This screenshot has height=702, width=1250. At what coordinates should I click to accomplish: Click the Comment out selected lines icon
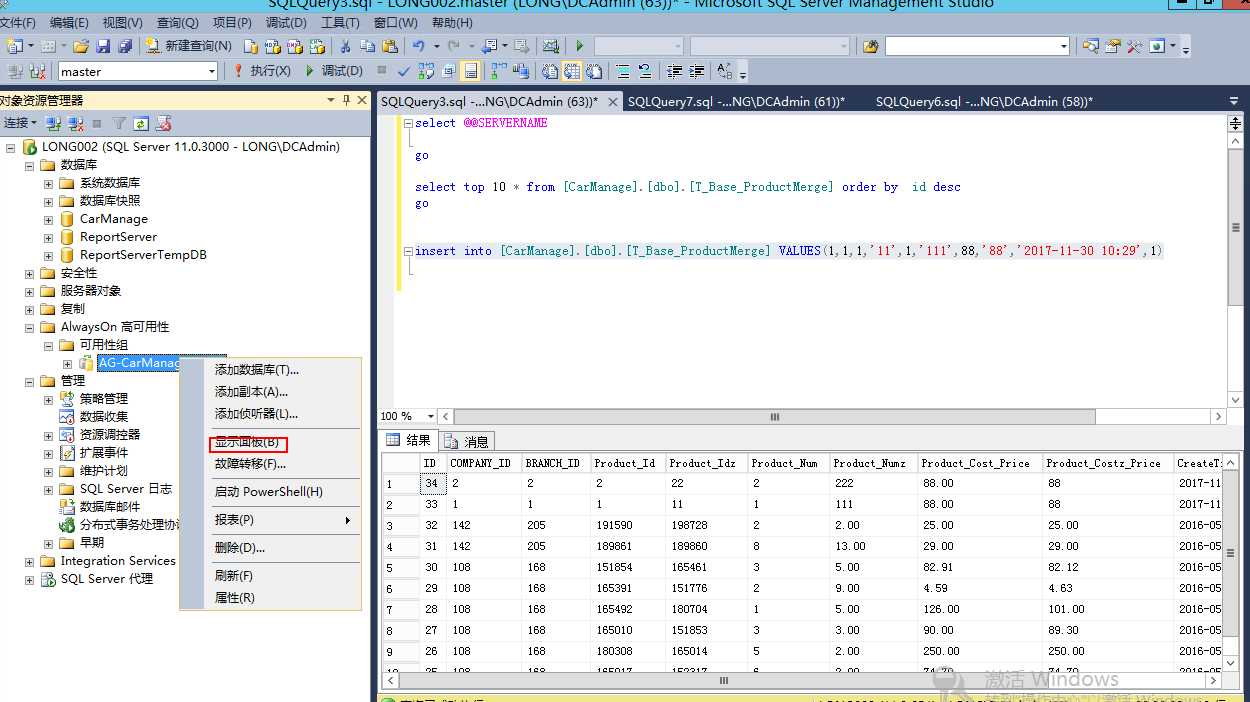pos(623,71)
